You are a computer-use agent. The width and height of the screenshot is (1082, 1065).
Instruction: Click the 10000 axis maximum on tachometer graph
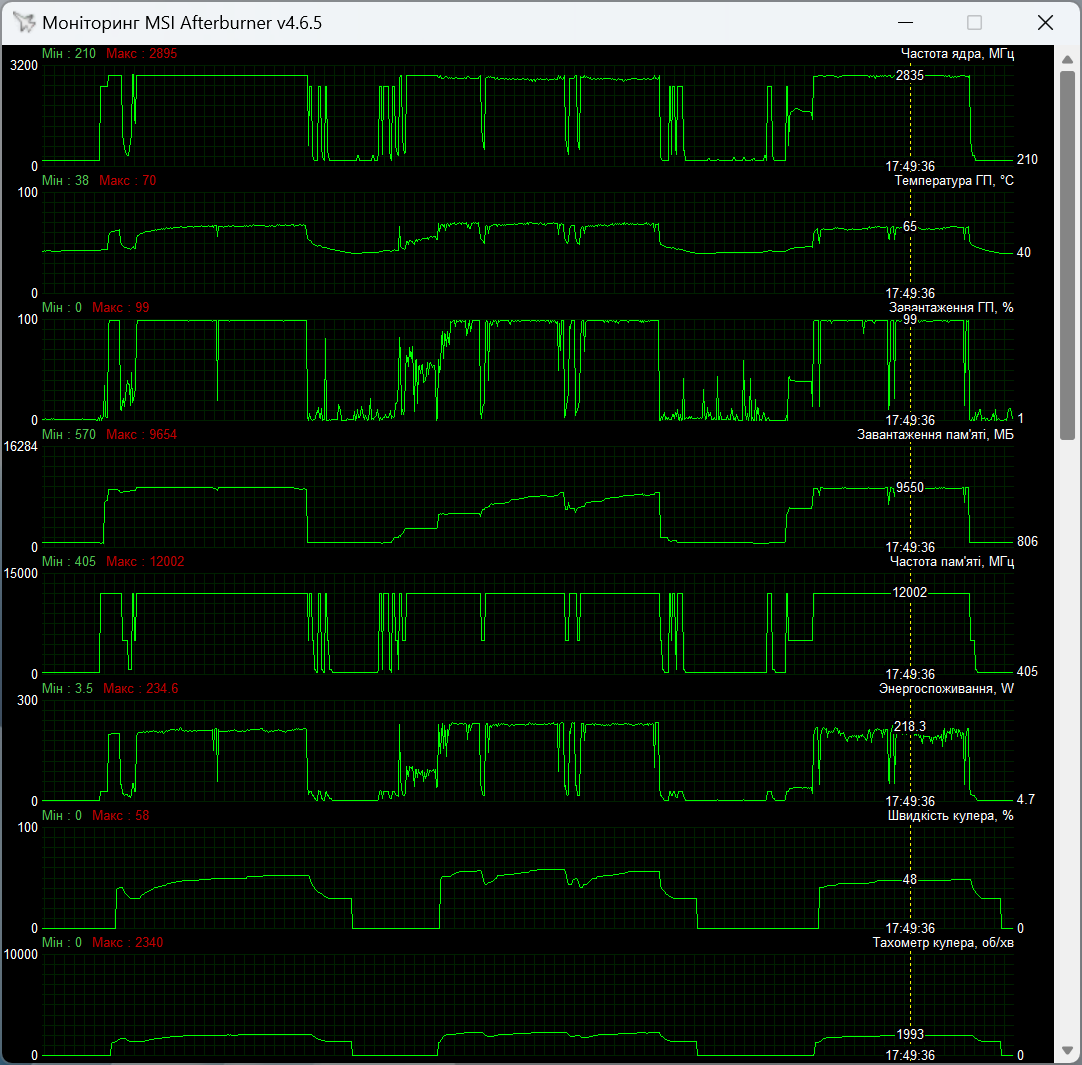(x=21, y=955)
